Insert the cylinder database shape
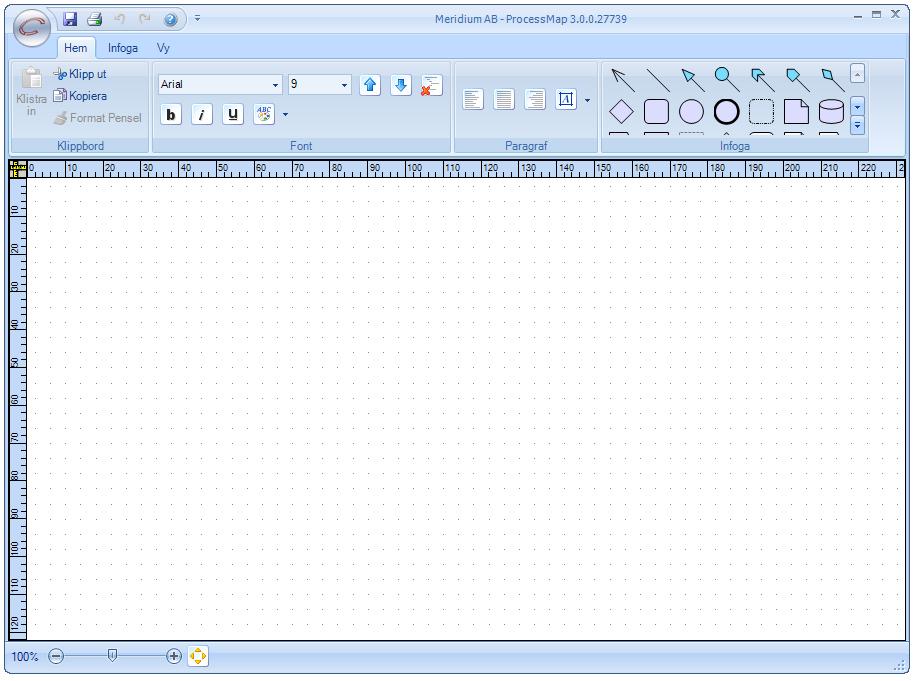 [831, 112]
